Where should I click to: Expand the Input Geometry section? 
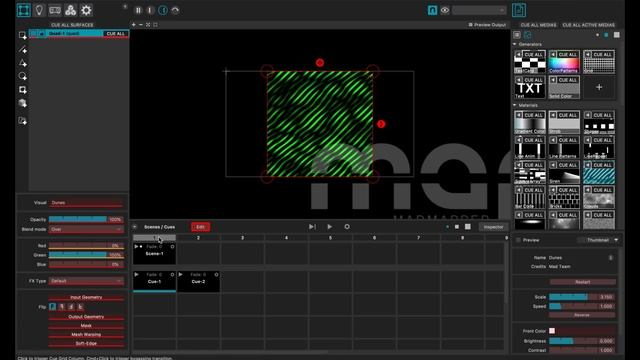click(x=86, y=298)
